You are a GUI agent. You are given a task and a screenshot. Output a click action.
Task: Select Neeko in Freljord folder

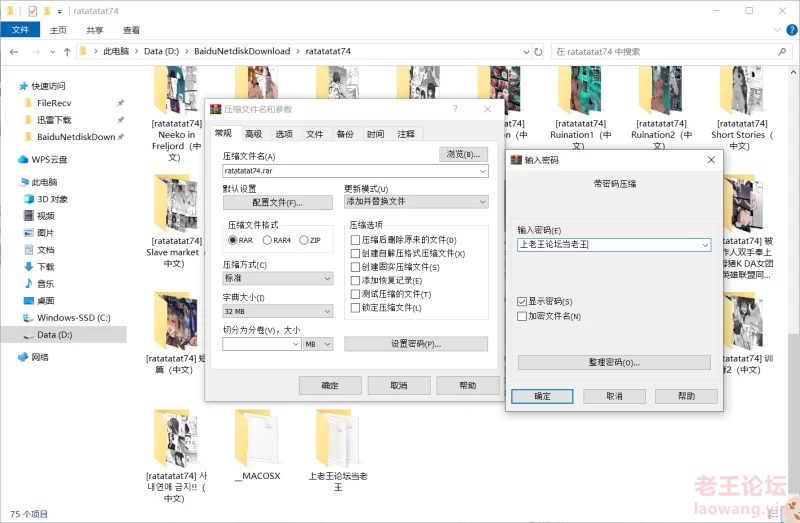pyautogui.click(x=176, y=112)
